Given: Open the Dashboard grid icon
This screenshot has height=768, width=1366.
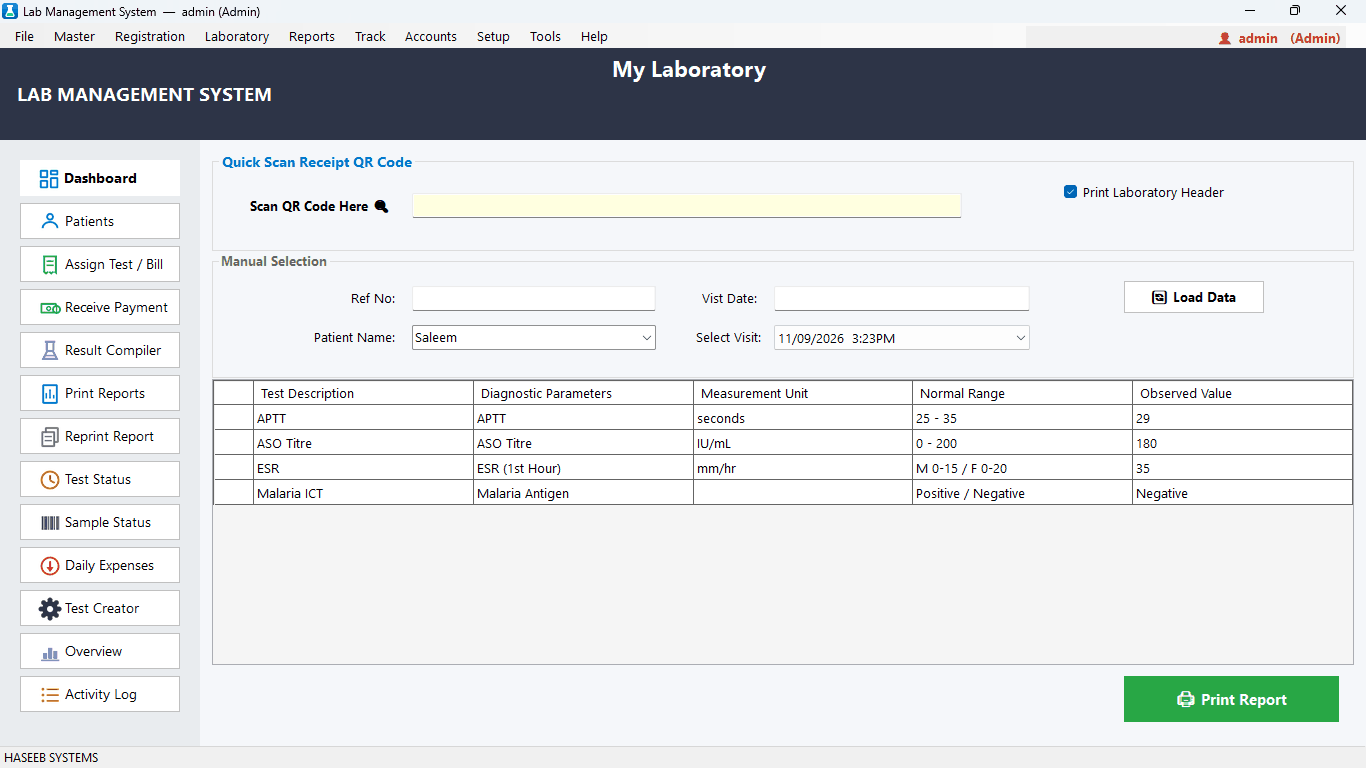Looking at the screenshot, I should [x=49, y=179].
